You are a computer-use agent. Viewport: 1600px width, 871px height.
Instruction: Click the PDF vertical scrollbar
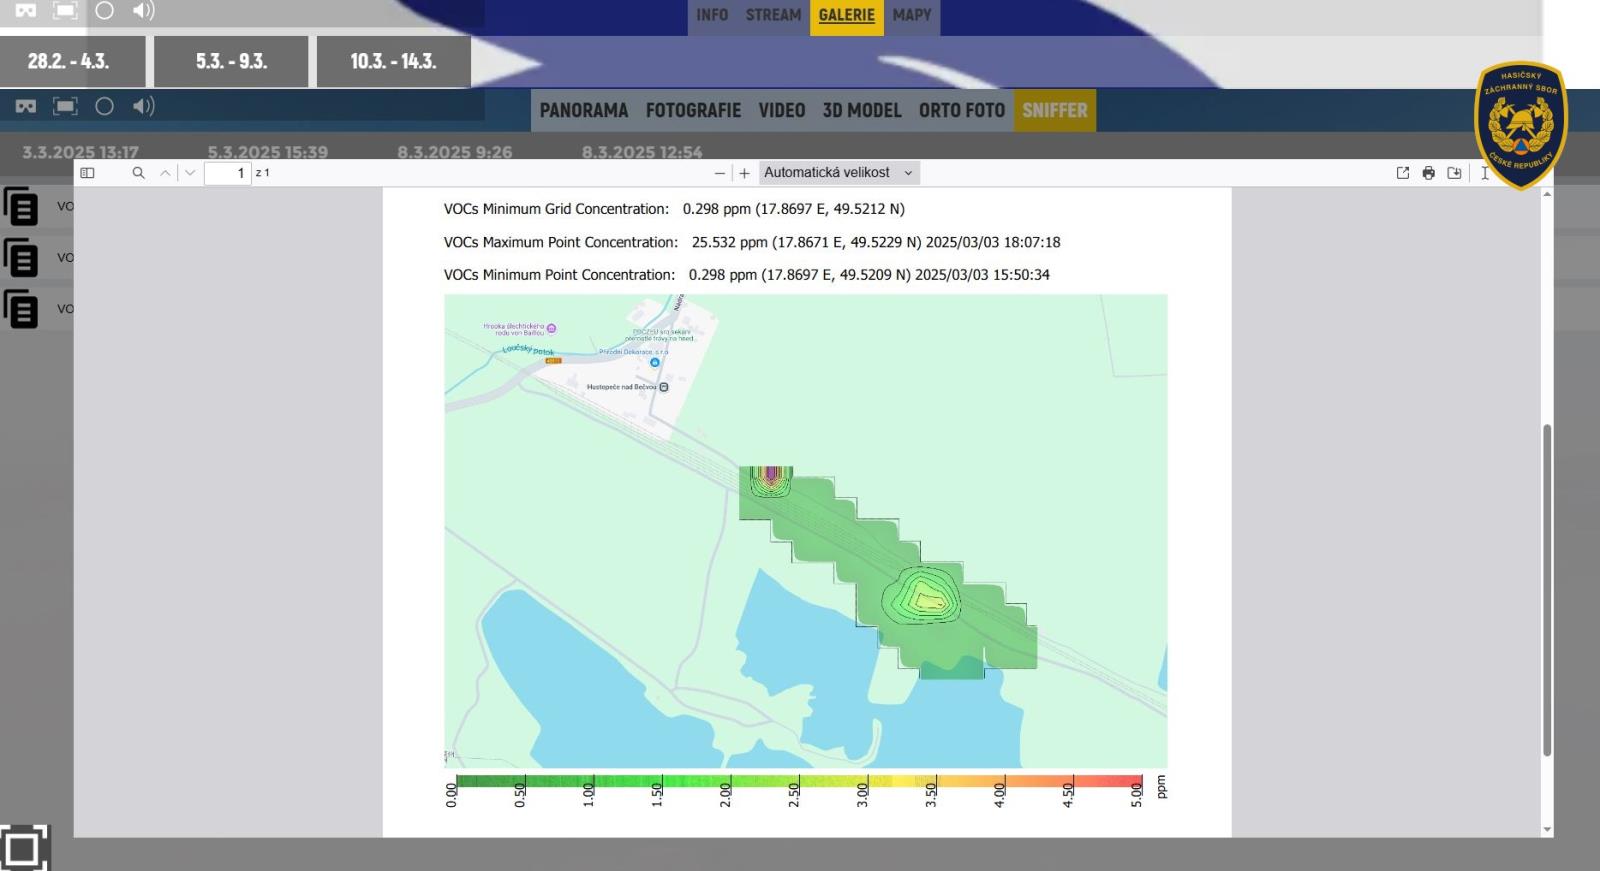point(1547,590)
